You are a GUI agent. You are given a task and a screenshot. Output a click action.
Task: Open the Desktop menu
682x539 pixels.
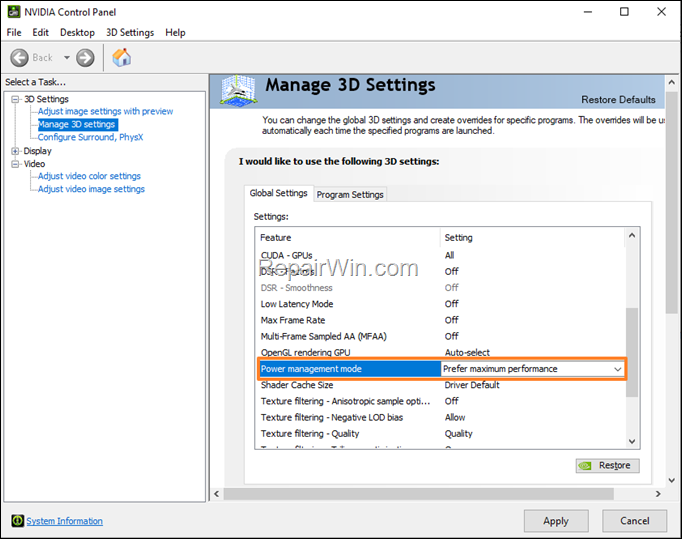[77, 33]
